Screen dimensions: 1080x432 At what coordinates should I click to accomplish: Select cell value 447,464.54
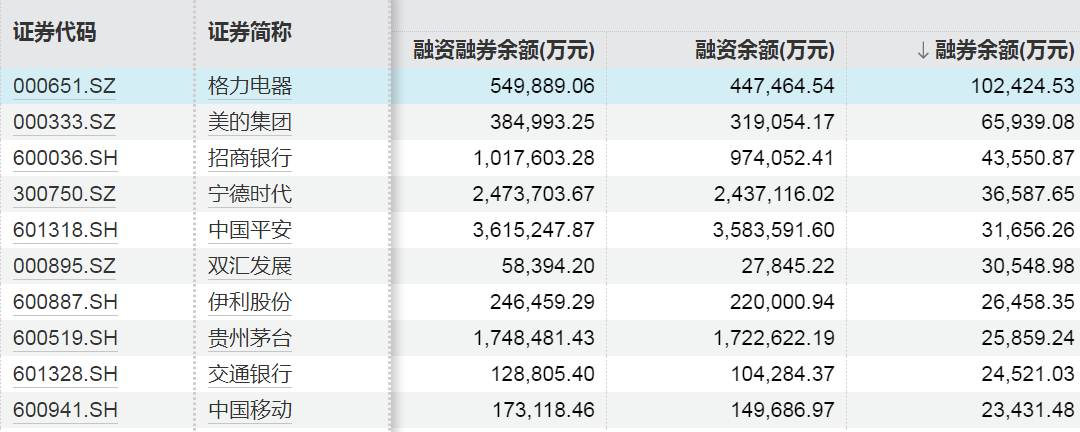point(782,86)
